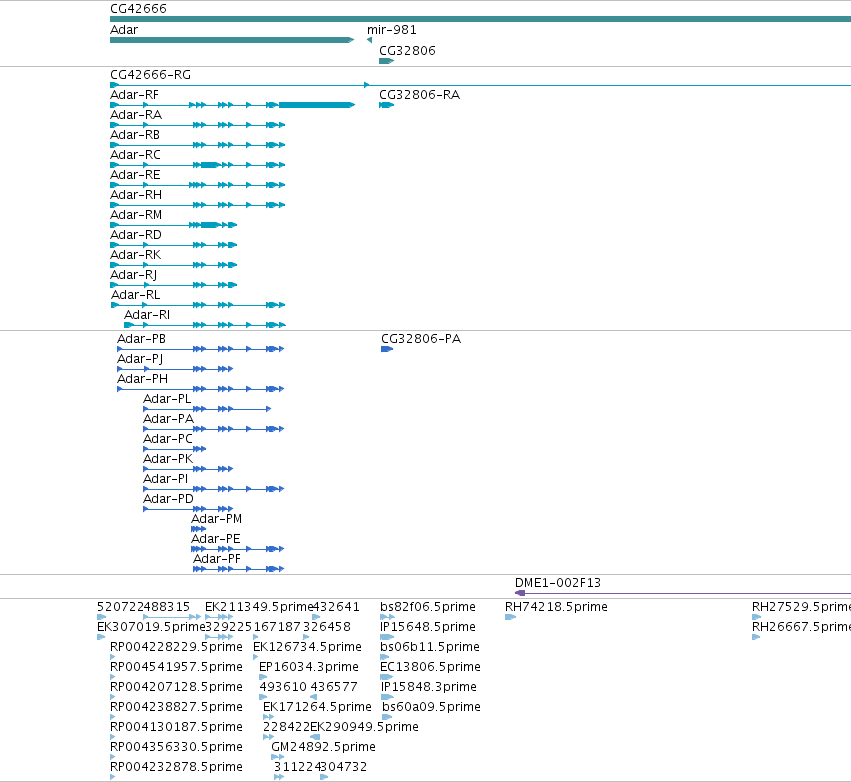Click transcript label Adar-RJ

134,275
